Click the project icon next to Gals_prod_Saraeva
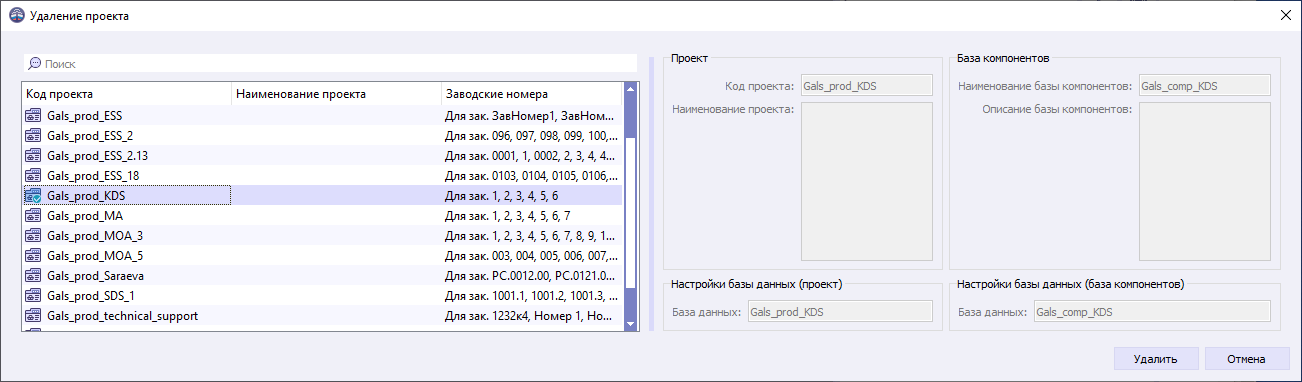Viewport: 1302px width, 382px height. (x=33, y=276)
